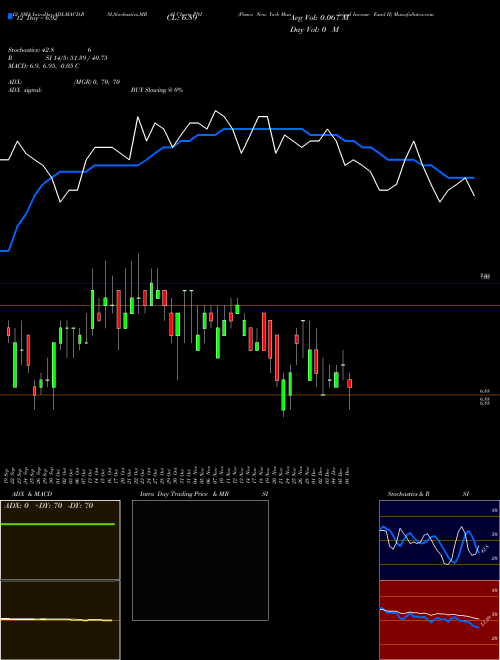The image size is (500, 660).
Task: Open the blue Stochastics chart panel
Action: [x=439, y=540]
